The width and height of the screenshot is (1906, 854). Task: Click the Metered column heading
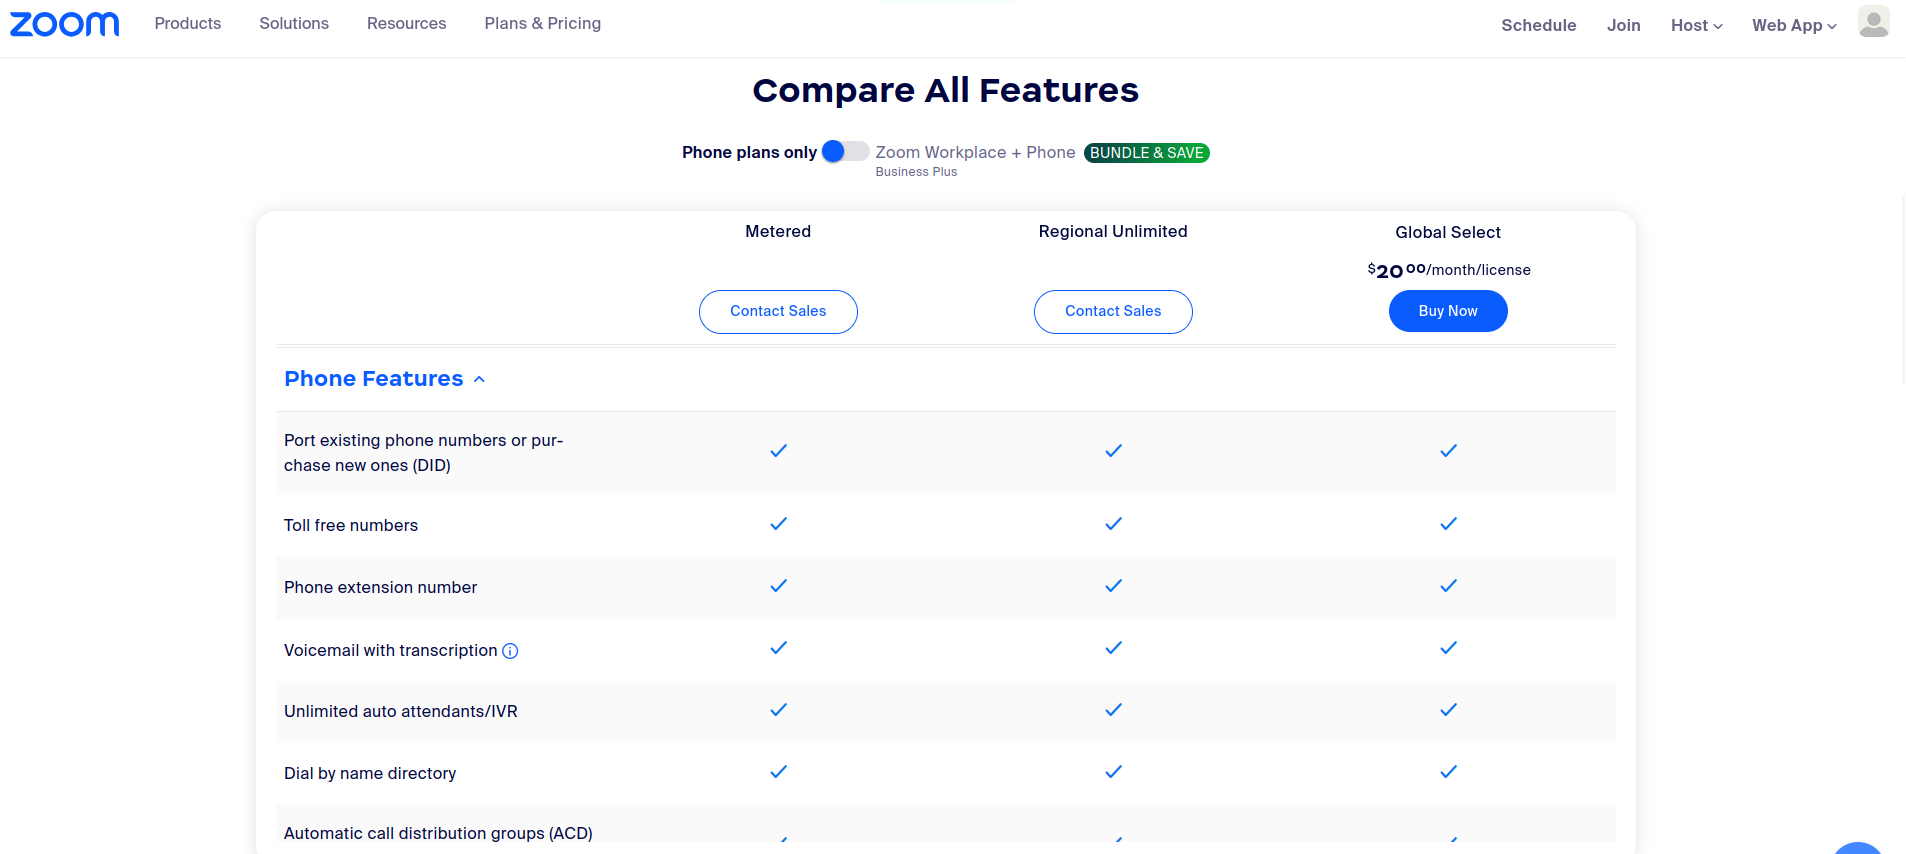[x=778, y=231]
